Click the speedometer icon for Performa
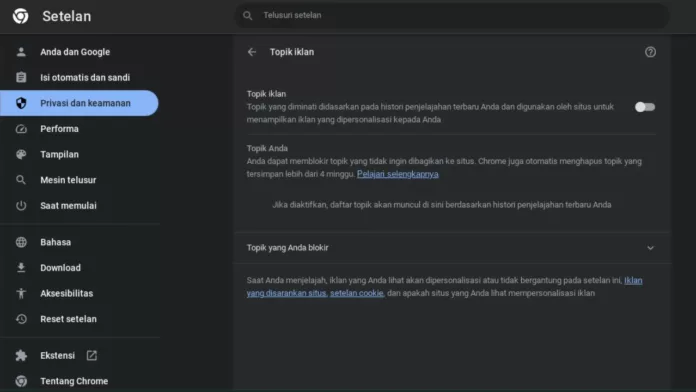 21,129
